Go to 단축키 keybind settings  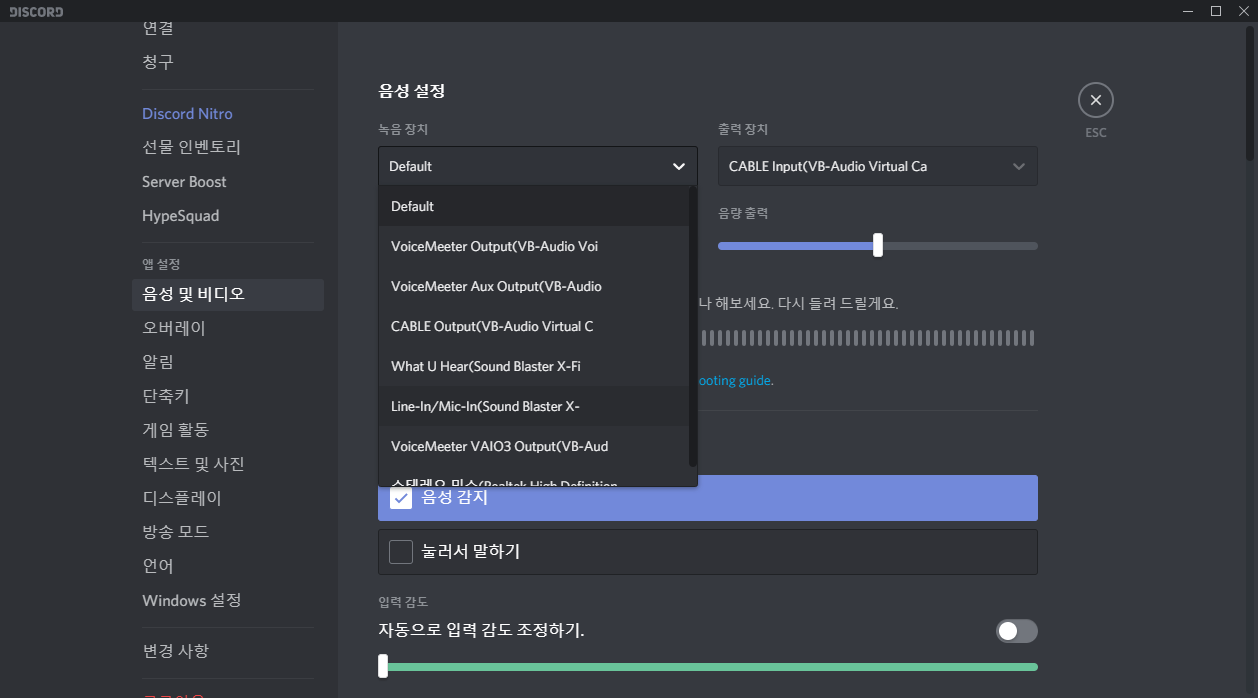coord(166,396)
